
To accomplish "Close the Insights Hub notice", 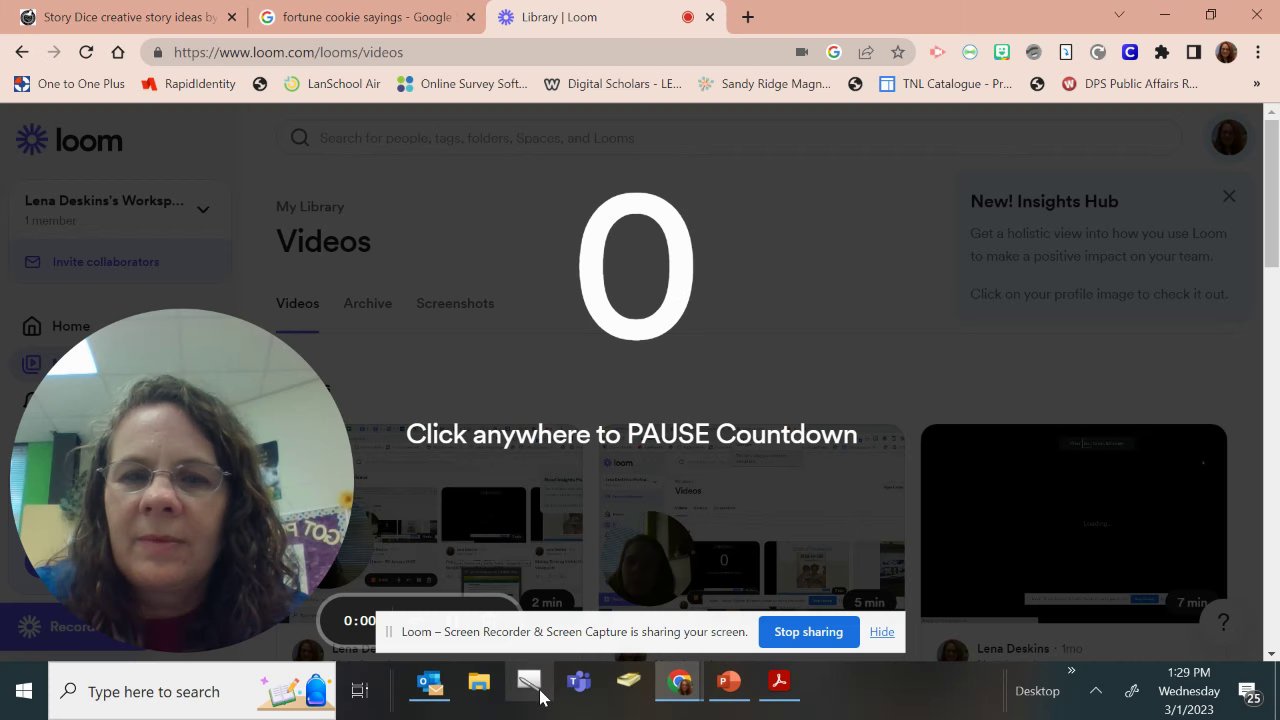I will pyautogui.click(x=1229, y=196).
